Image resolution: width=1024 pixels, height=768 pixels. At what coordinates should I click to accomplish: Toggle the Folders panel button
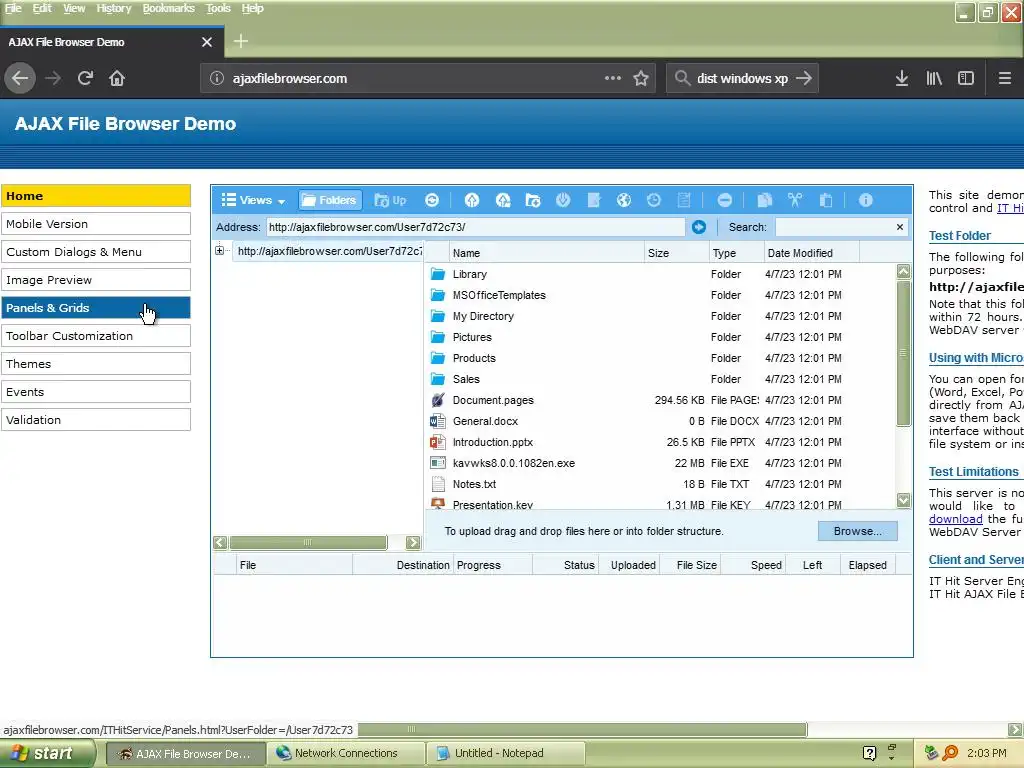[330, 200]
